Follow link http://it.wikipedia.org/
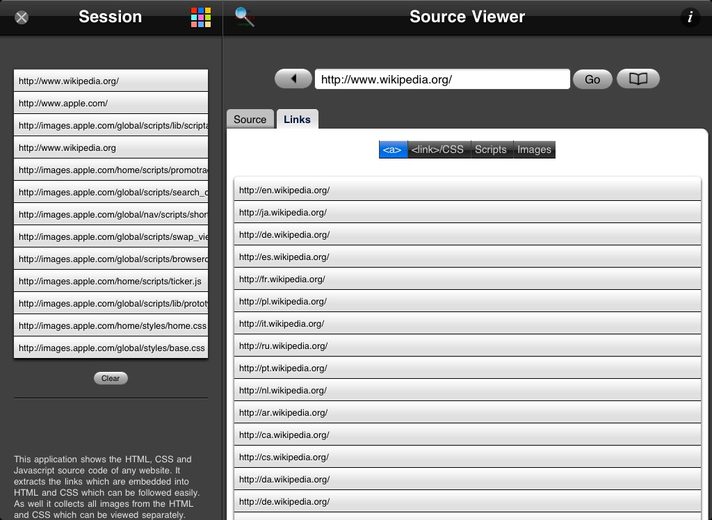The height and width of the screenshot is (520, 712). pyautogui.click(x=468, y=323)
